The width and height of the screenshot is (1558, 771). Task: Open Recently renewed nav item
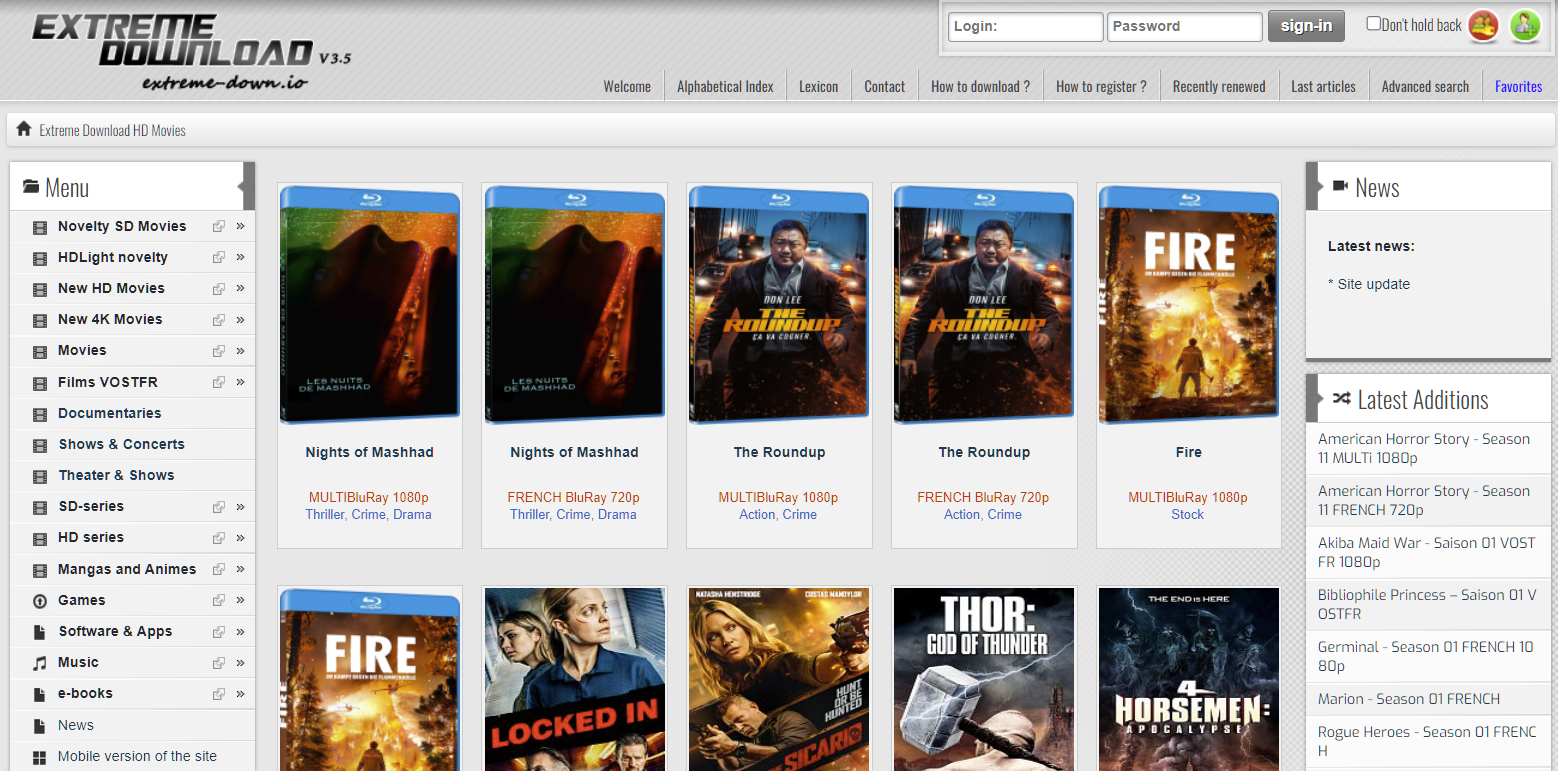1219,86
